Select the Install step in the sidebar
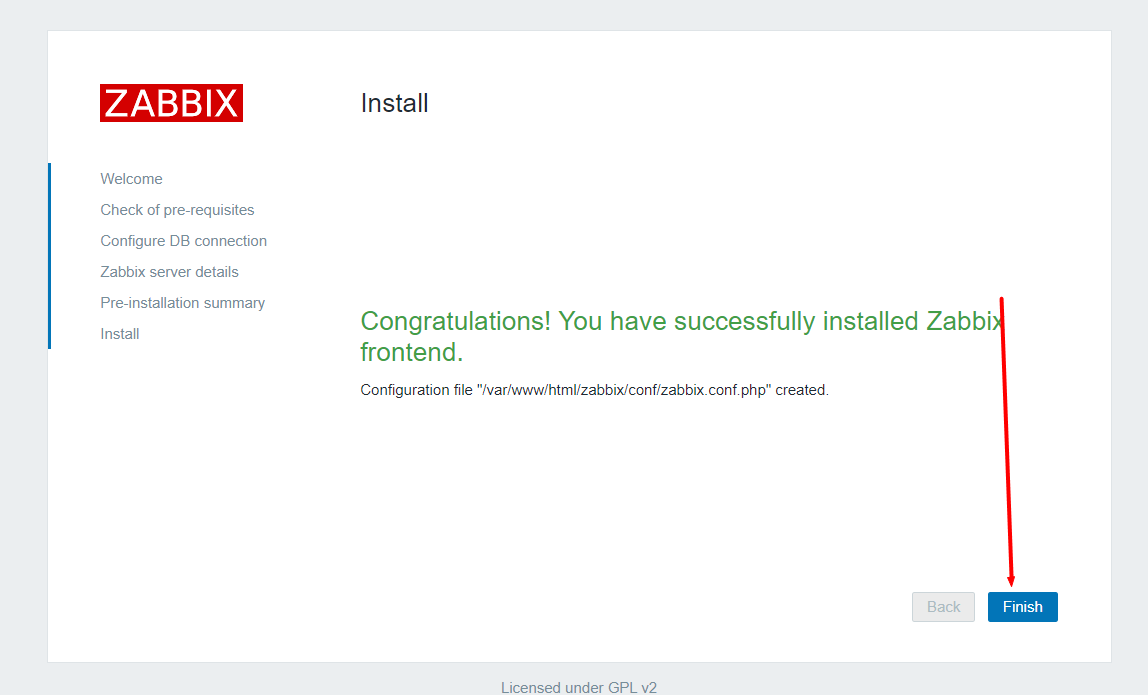1148x695 pixels. (x=119, y=334)
